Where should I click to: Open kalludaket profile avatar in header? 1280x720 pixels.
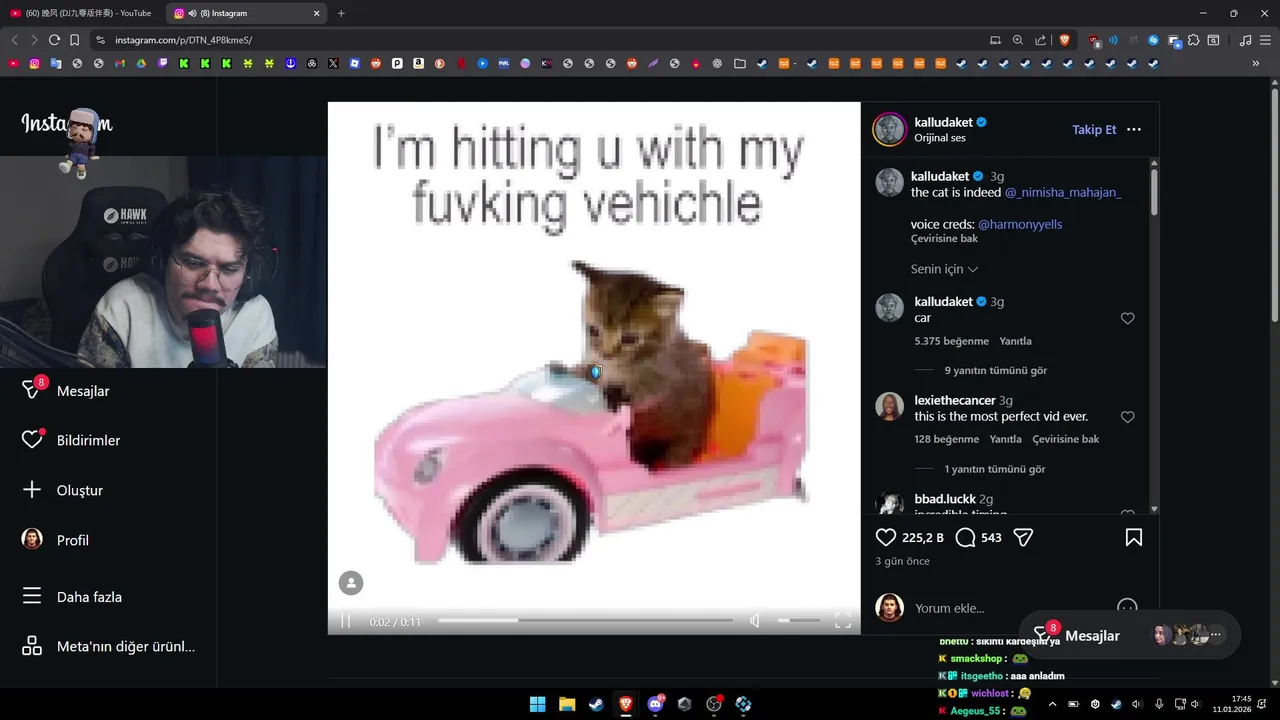tap(889, 130)
